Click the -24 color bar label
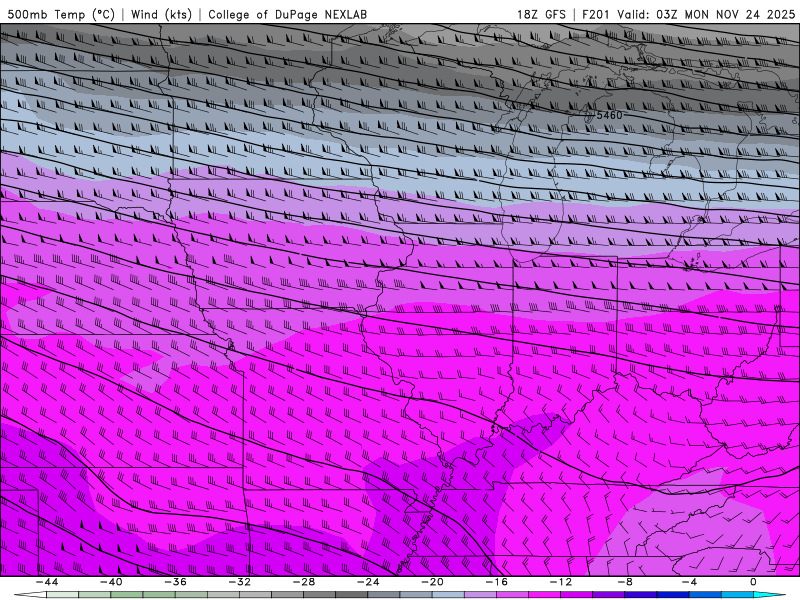The image size is (800, 600). tap(368, 582)
